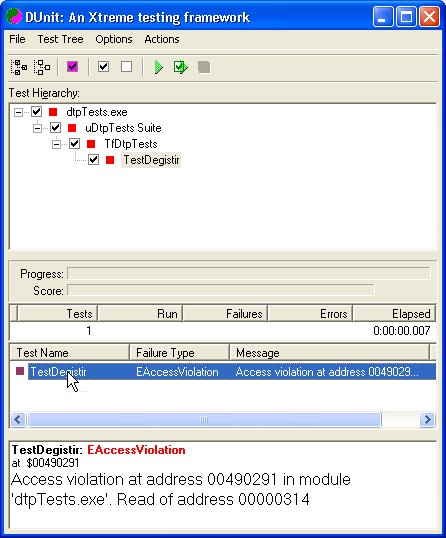Screen dimensions: 446x538
Task: Uncheck the dtpTests.exe checkbox
Action: [36, 112]
